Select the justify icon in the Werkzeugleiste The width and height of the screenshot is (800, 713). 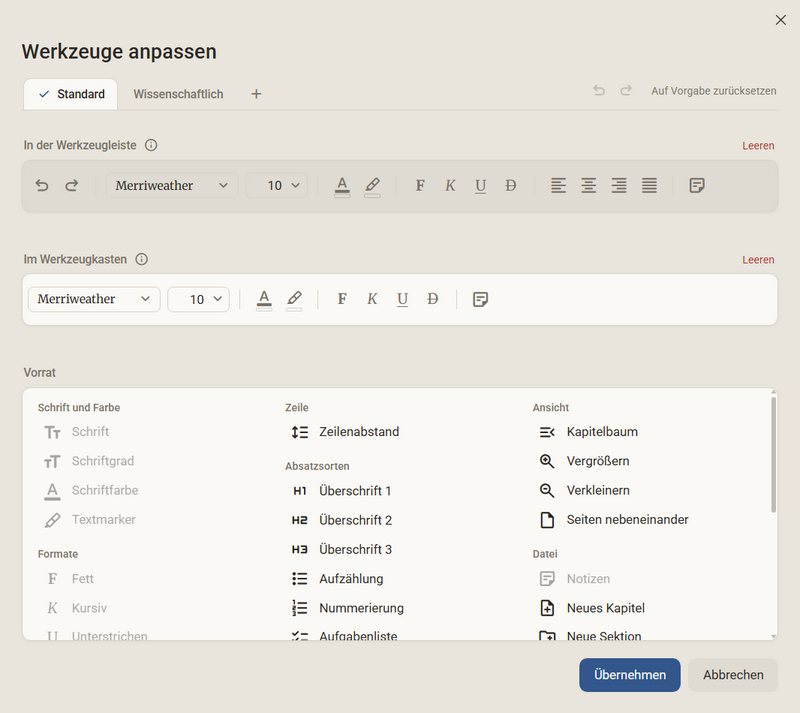[649, 185]
